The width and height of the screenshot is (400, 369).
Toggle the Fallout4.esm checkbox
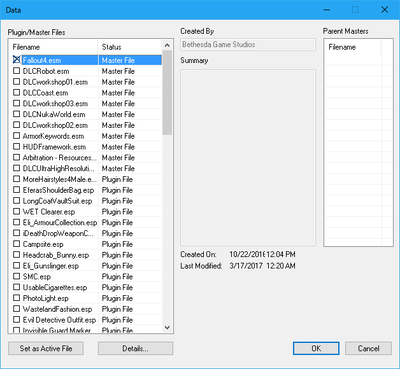16,60
